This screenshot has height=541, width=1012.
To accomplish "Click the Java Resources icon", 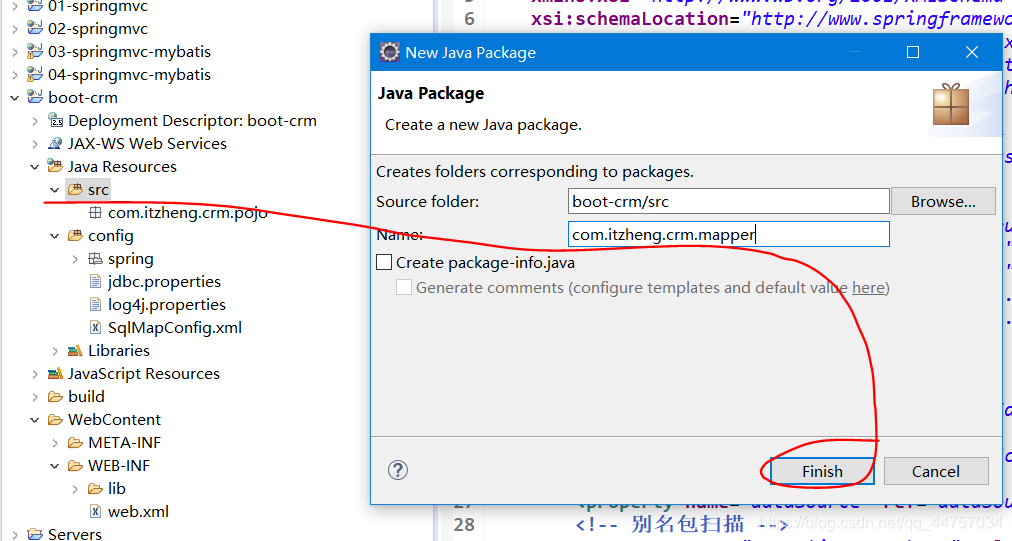I will [x=56, y=167].
